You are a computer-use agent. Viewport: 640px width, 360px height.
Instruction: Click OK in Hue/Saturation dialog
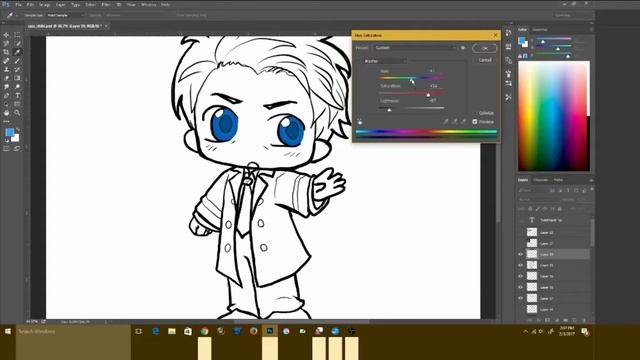point(484,48)
